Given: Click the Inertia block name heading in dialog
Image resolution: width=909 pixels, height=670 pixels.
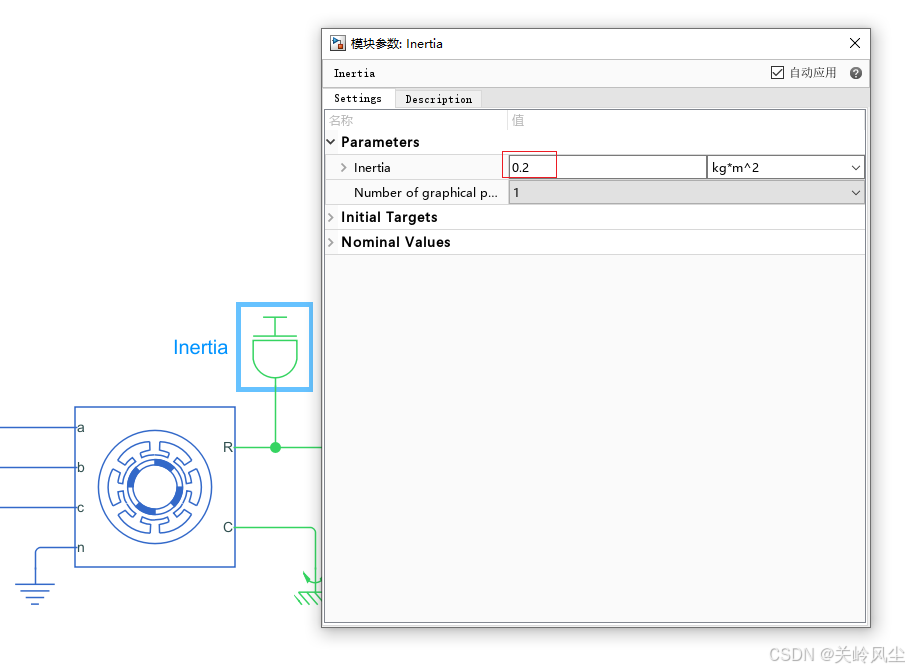Looking at the screenshot, I should pyautogui.click(x=354, y=74).
